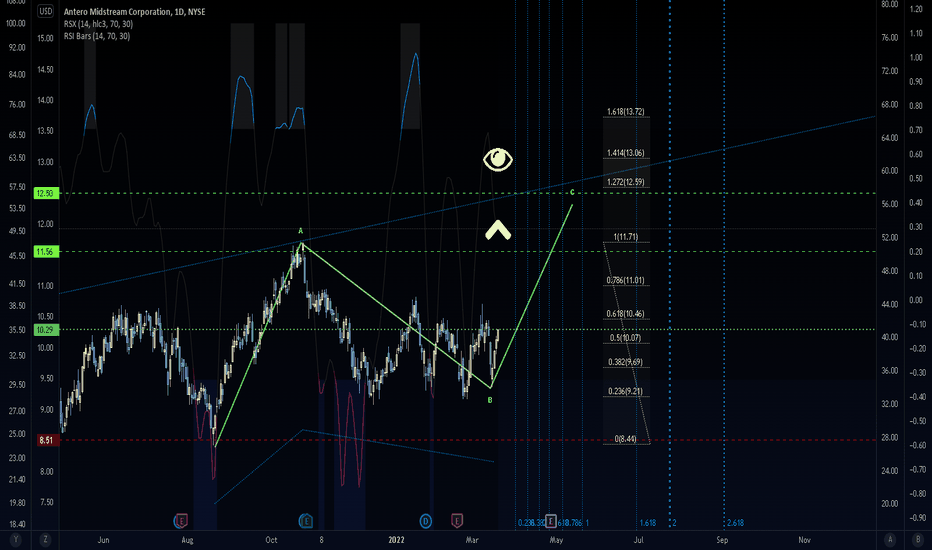Screen dimensions: 932x550
Task: Select the 0.236(9.21) Fibonacci level label
Action: click(x=625, y=391)
